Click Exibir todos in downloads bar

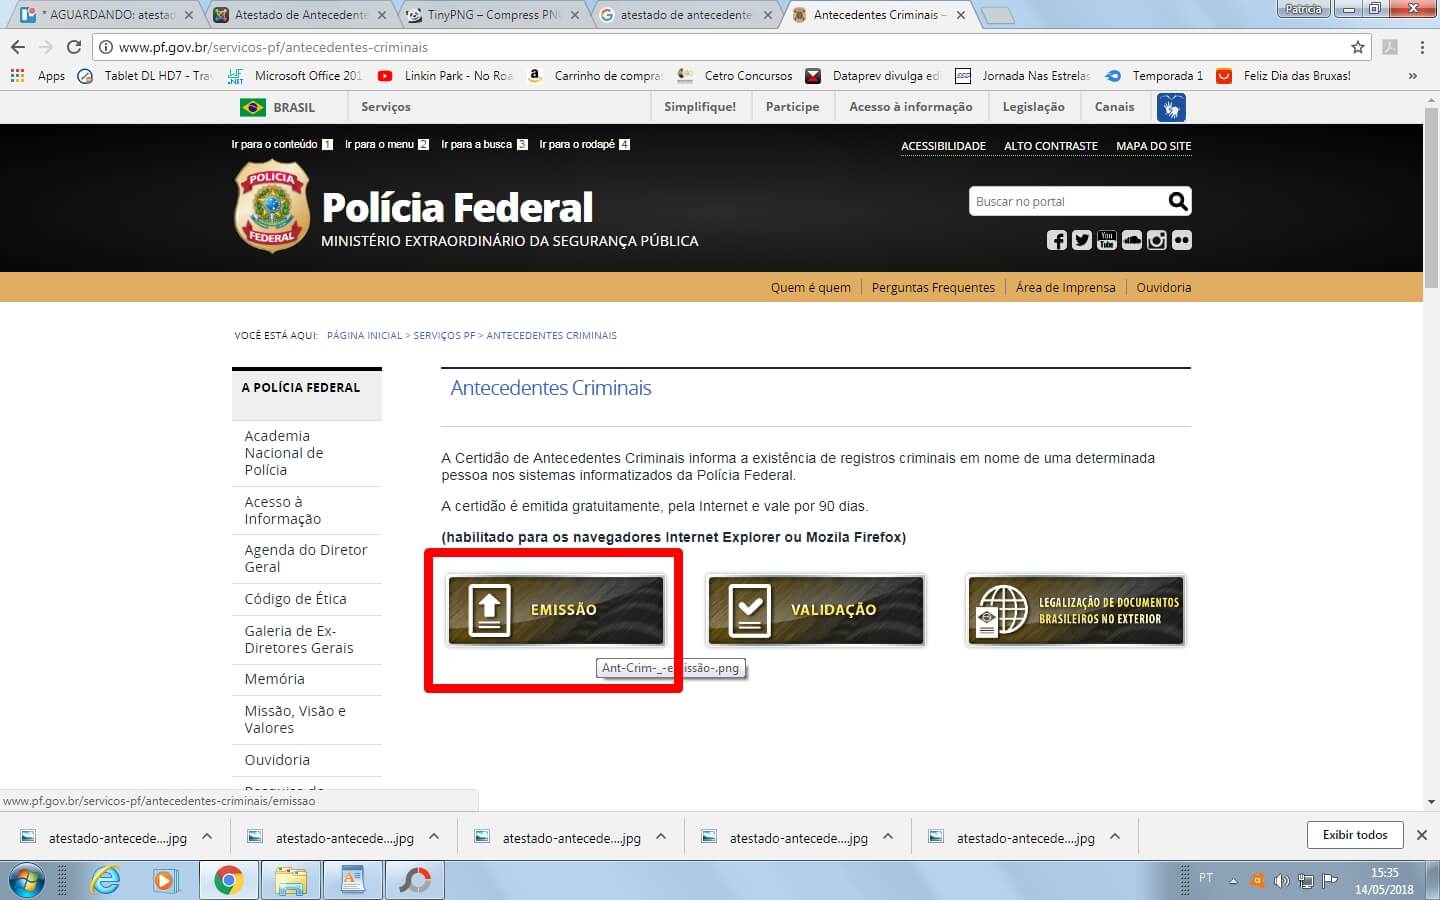click(x=1354, y=835)
